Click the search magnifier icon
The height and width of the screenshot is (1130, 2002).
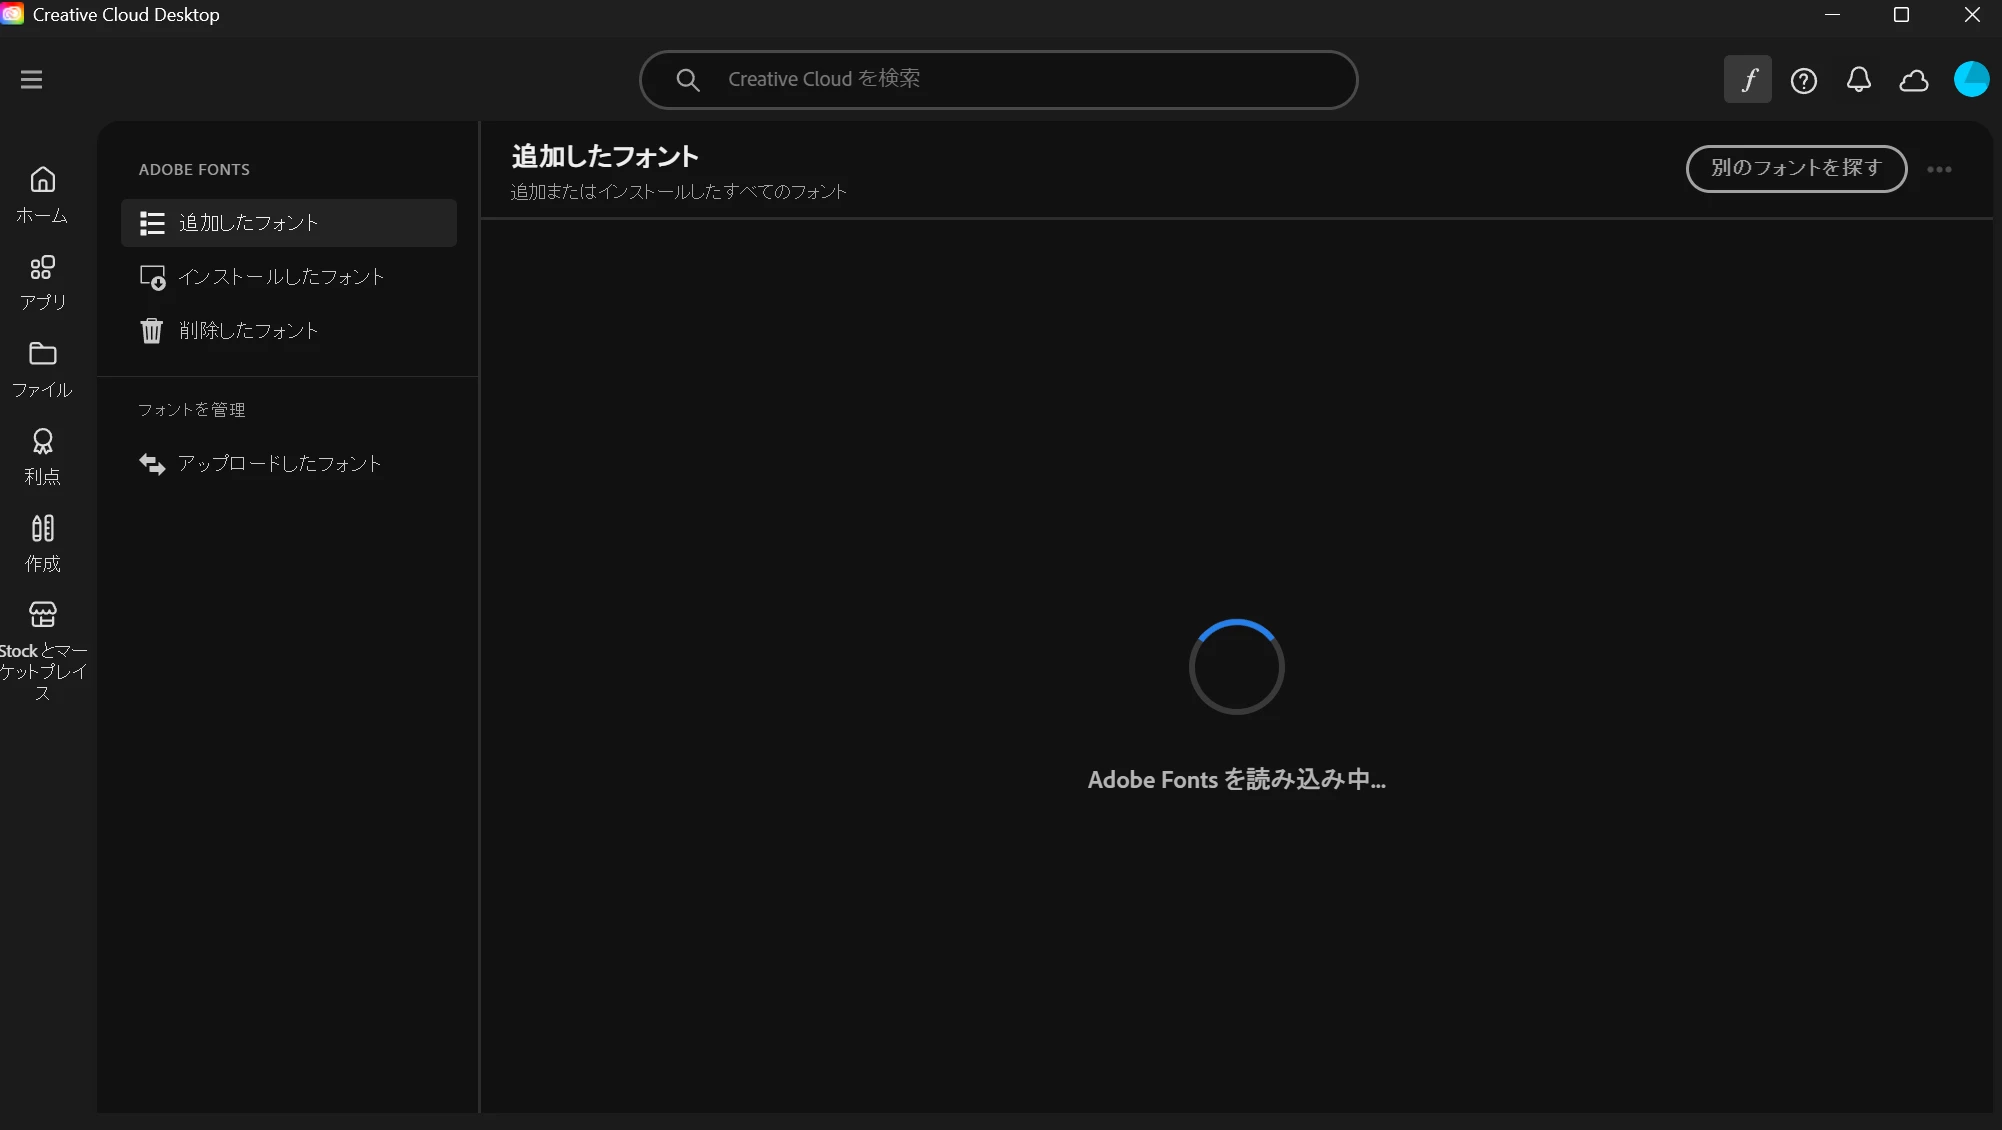[687, 79]
